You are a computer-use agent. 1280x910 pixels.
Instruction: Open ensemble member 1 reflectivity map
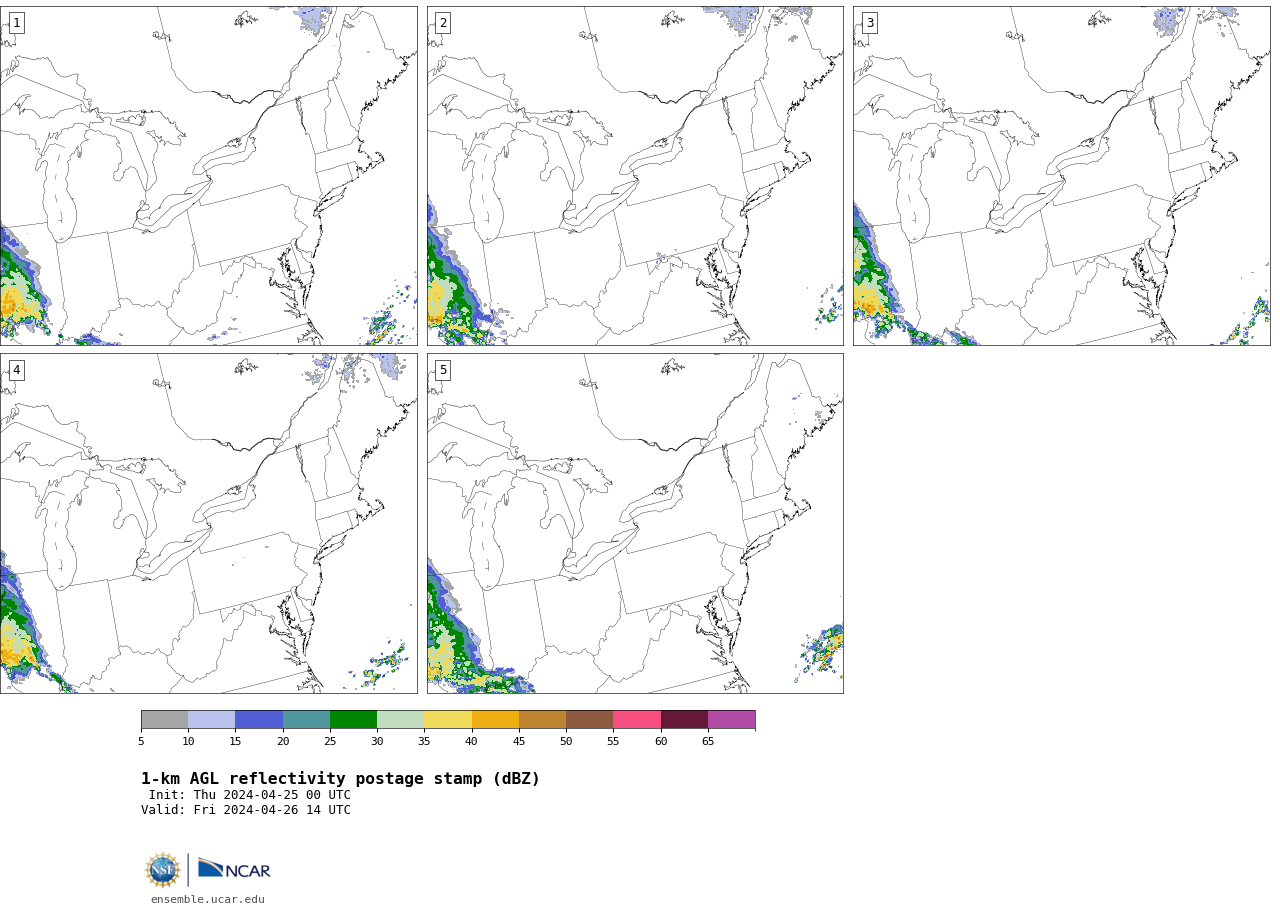click(x=209, y=176)
